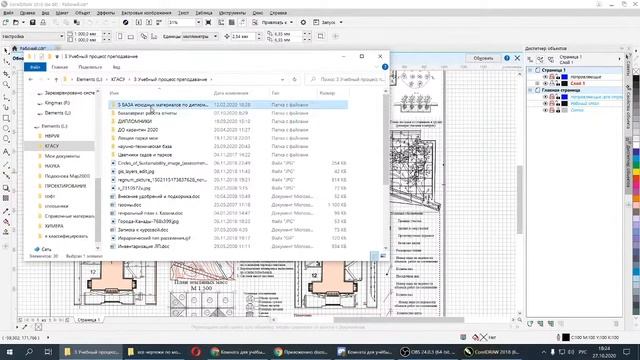Click the blue help icon in the Explorer window
Image resolution: width=640 pixels, height=360 pixels.
point(385,67)
